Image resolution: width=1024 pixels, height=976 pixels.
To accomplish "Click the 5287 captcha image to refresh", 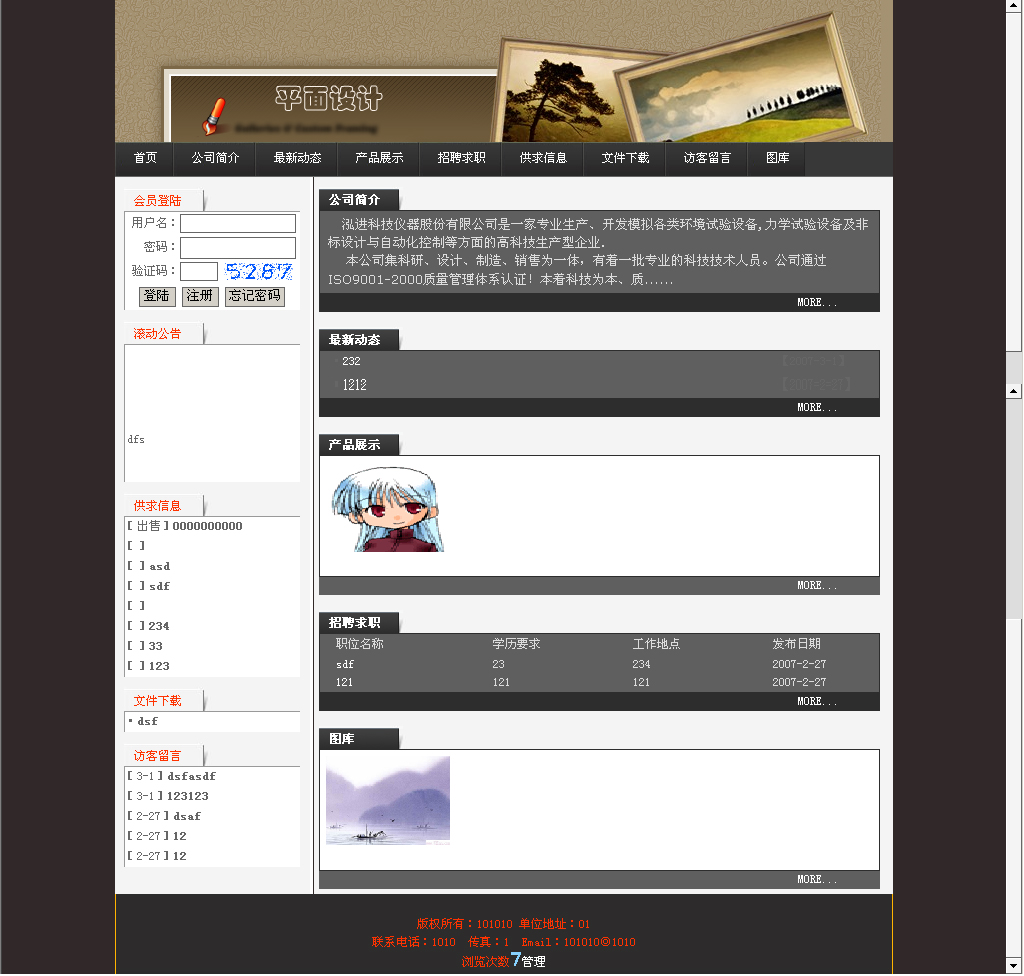I will coord(259,271).
